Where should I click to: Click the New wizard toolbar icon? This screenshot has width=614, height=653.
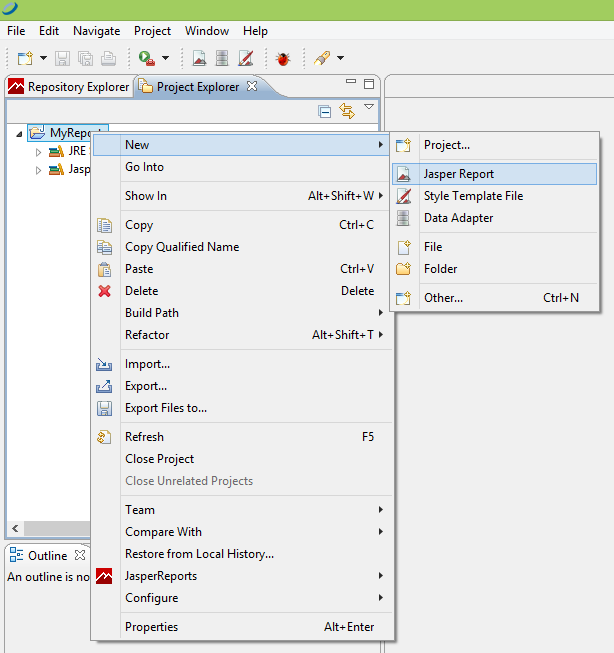(25, 58)
